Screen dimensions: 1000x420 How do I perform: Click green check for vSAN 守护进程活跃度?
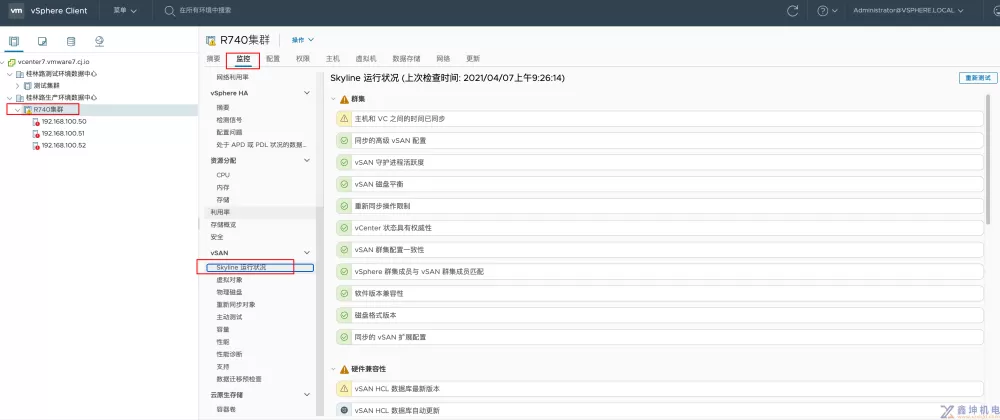tap(344, 162)
